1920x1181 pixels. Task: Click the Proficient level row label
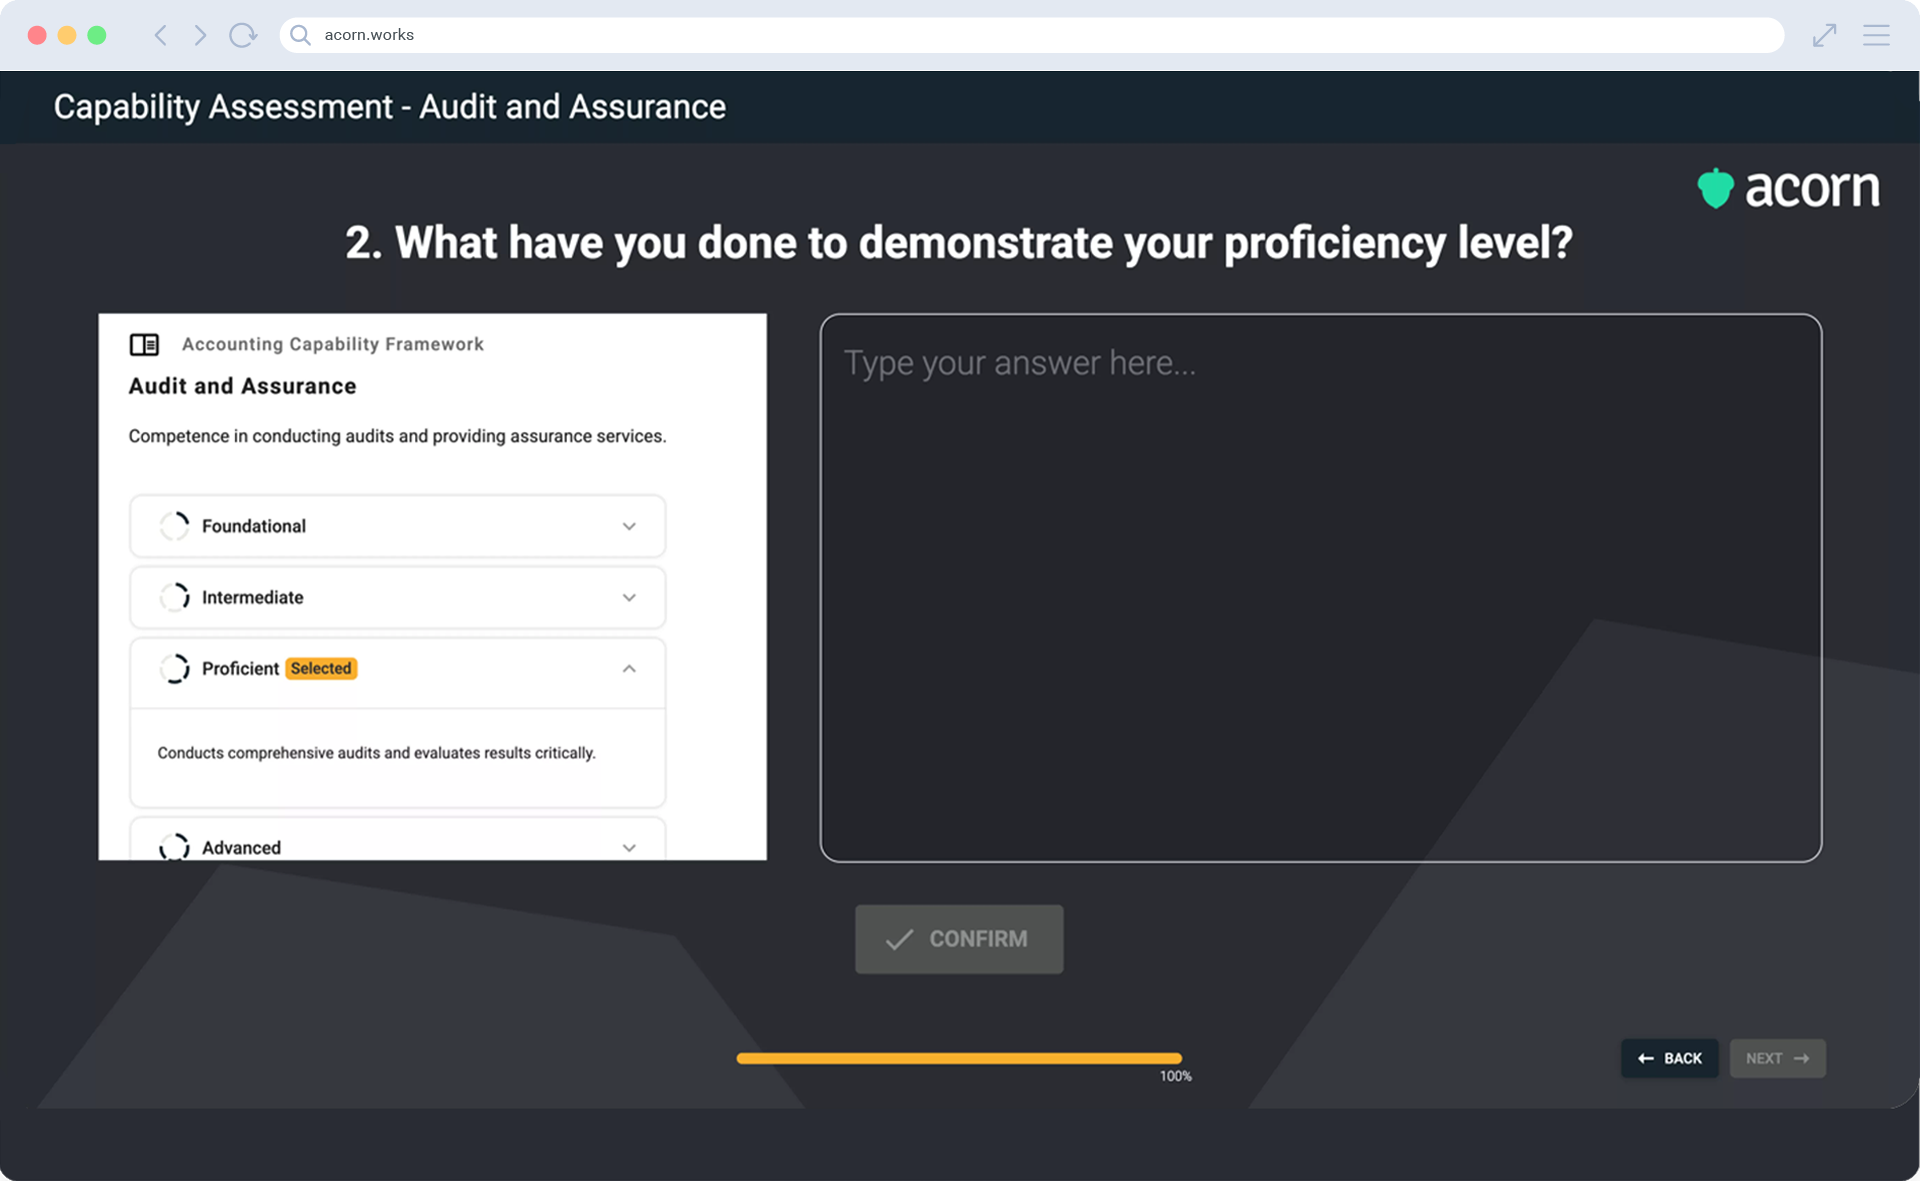pyautogui.click(x=240, y=669)
